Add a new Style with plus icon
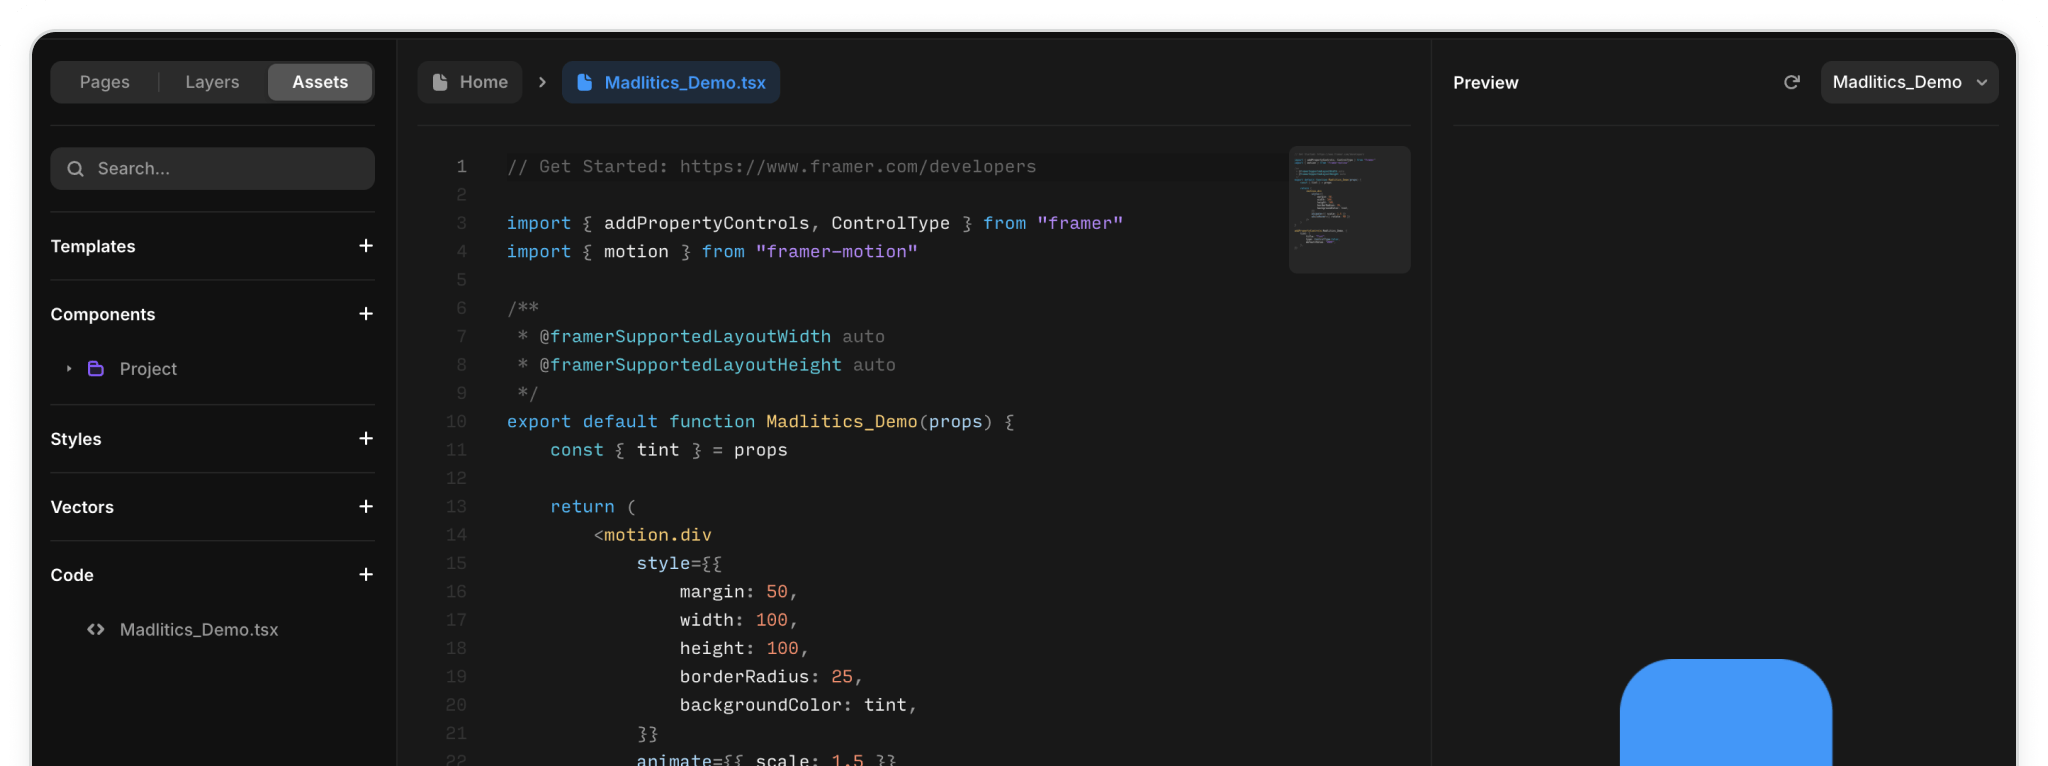The width and height of the screenshot is (2048, 766). click(x=366, y=439)
